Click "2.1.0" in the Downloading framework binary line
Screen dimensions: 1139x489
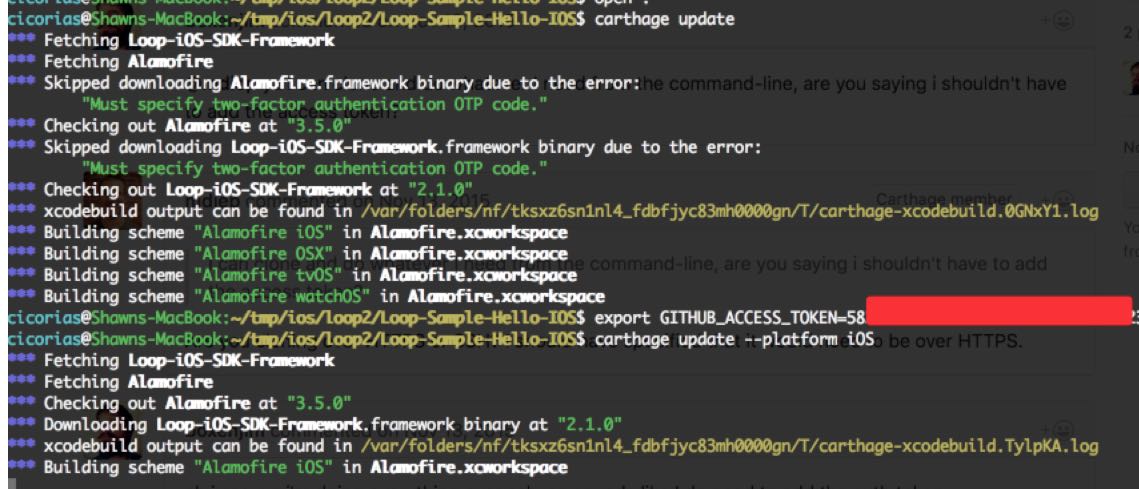coord(590,424)
